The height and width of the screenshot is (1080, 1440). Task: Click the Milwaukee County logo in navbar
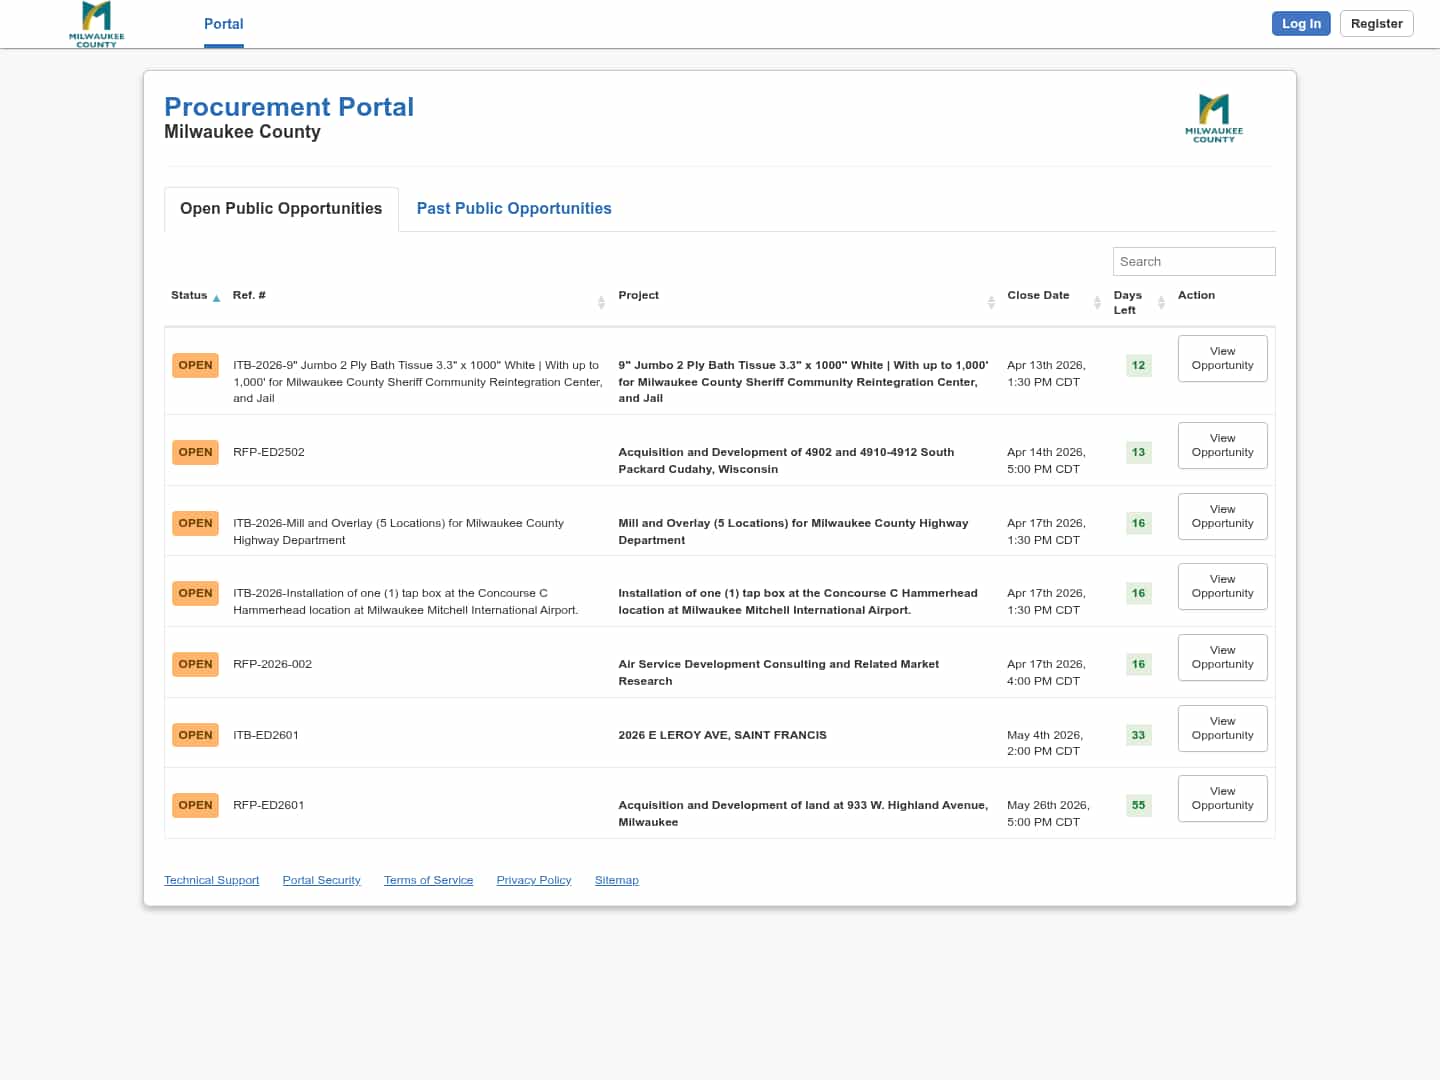96,24
